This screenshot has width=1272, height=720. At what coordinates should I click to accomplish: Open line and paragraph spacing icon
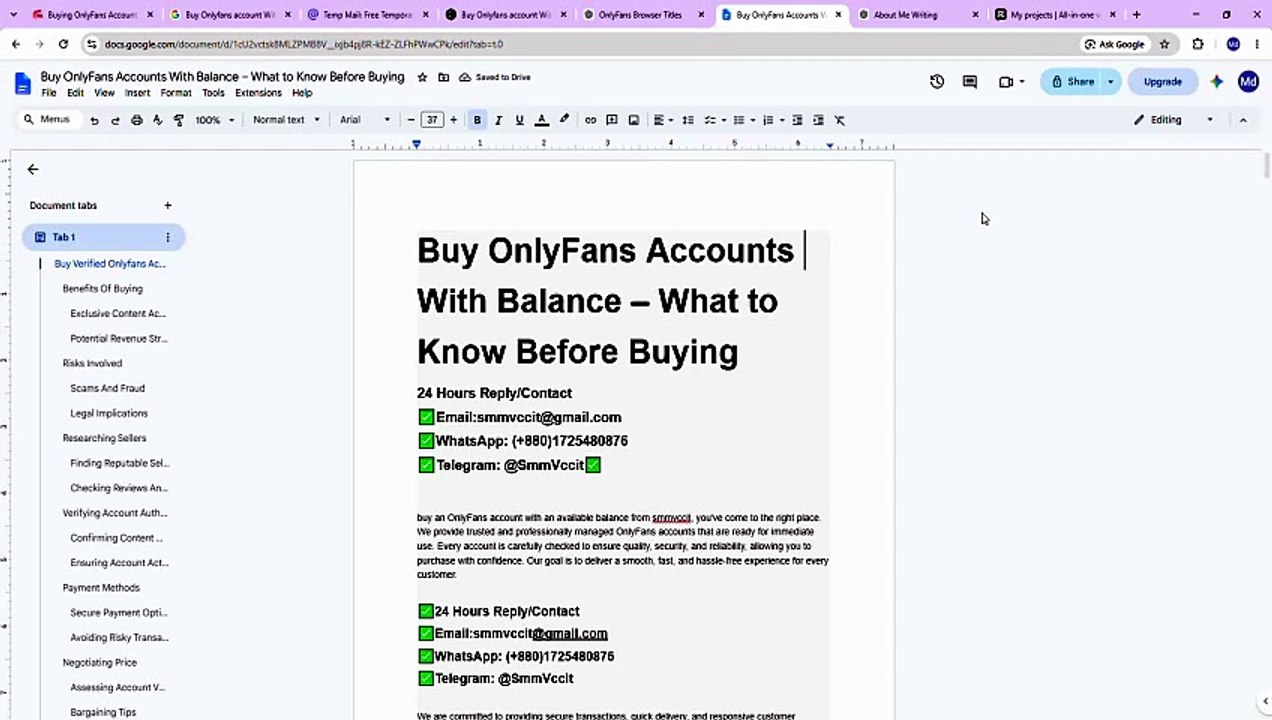(x=688, y=120)
